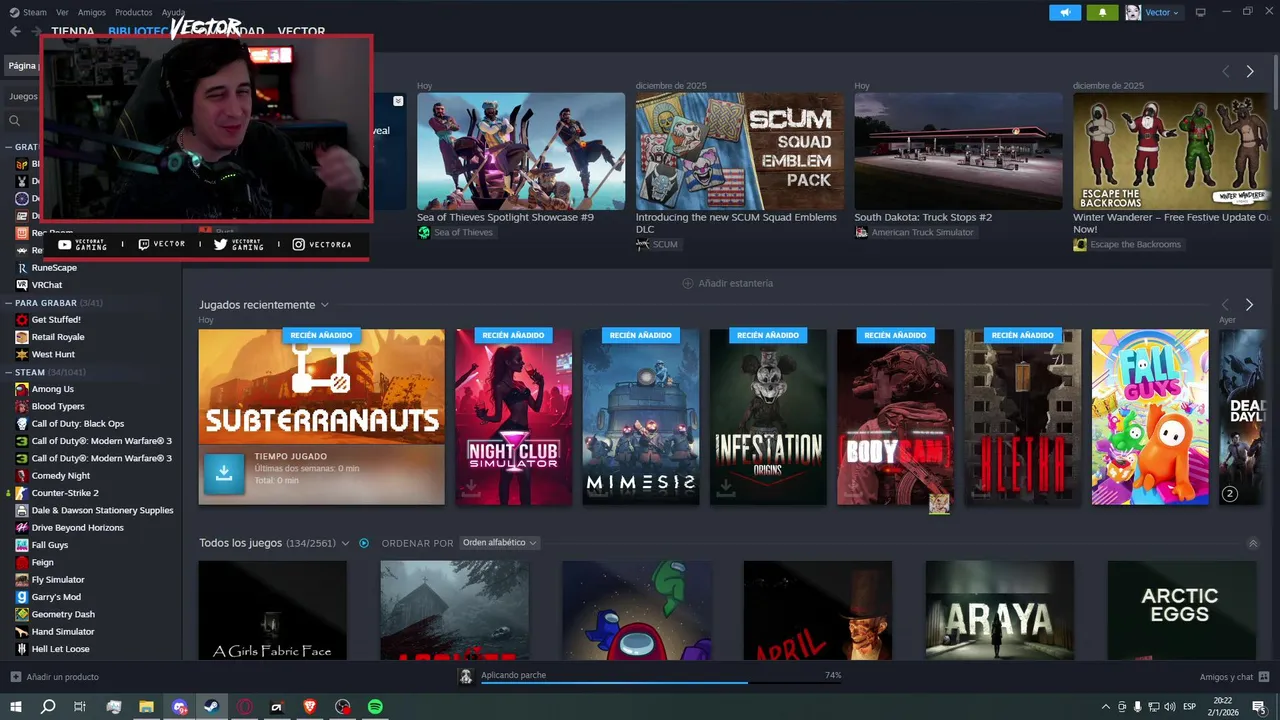Click the Among Us sidebar icon

(x=22, y=389)
